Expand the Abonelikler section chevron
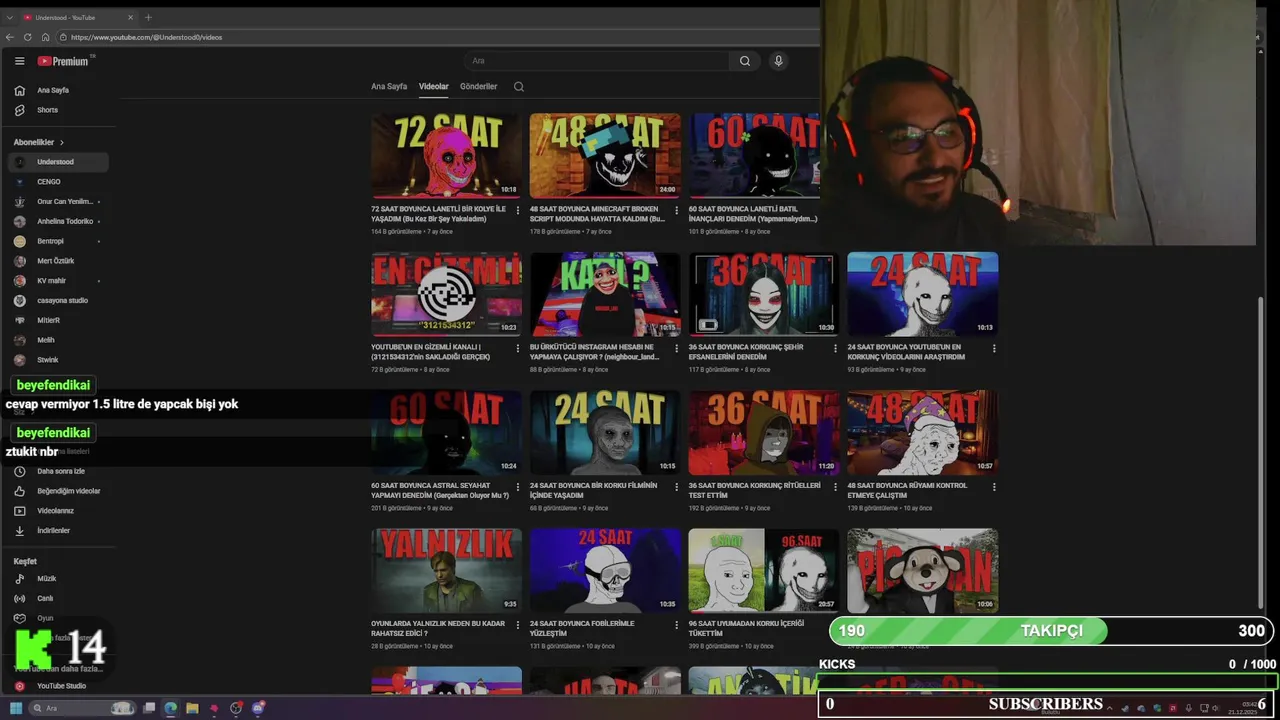 (62, 142)
